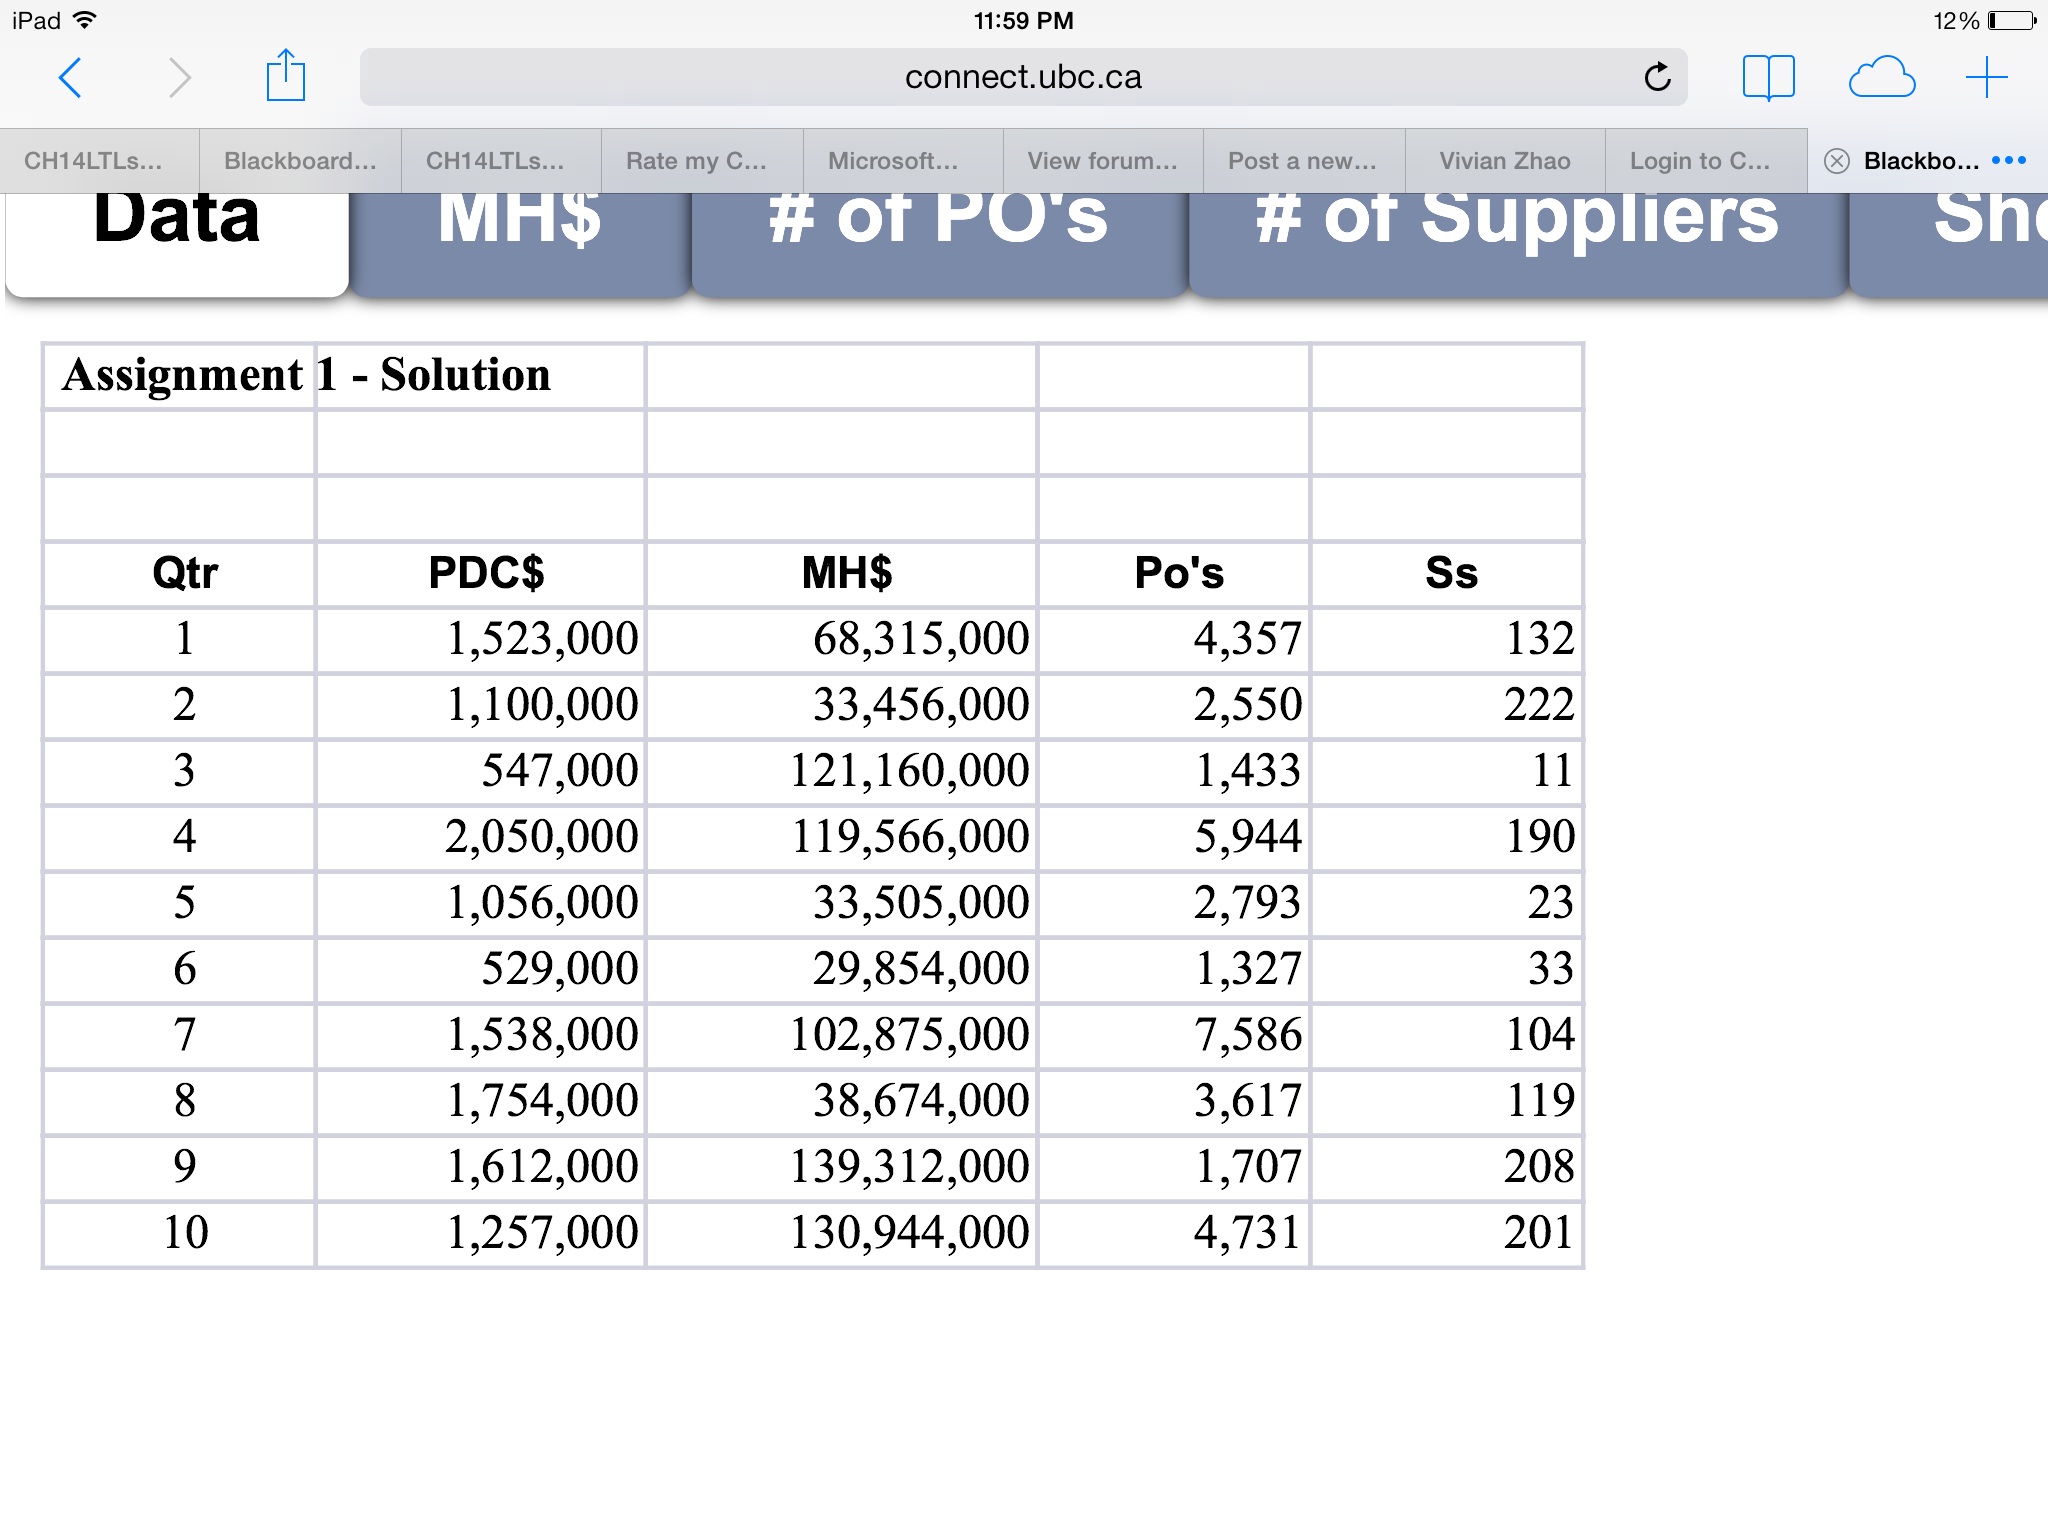Reload the page with refresh icon
Image resolution: width=2048 pixels, height=1536 pixels.
click(x=1657, y=77)
